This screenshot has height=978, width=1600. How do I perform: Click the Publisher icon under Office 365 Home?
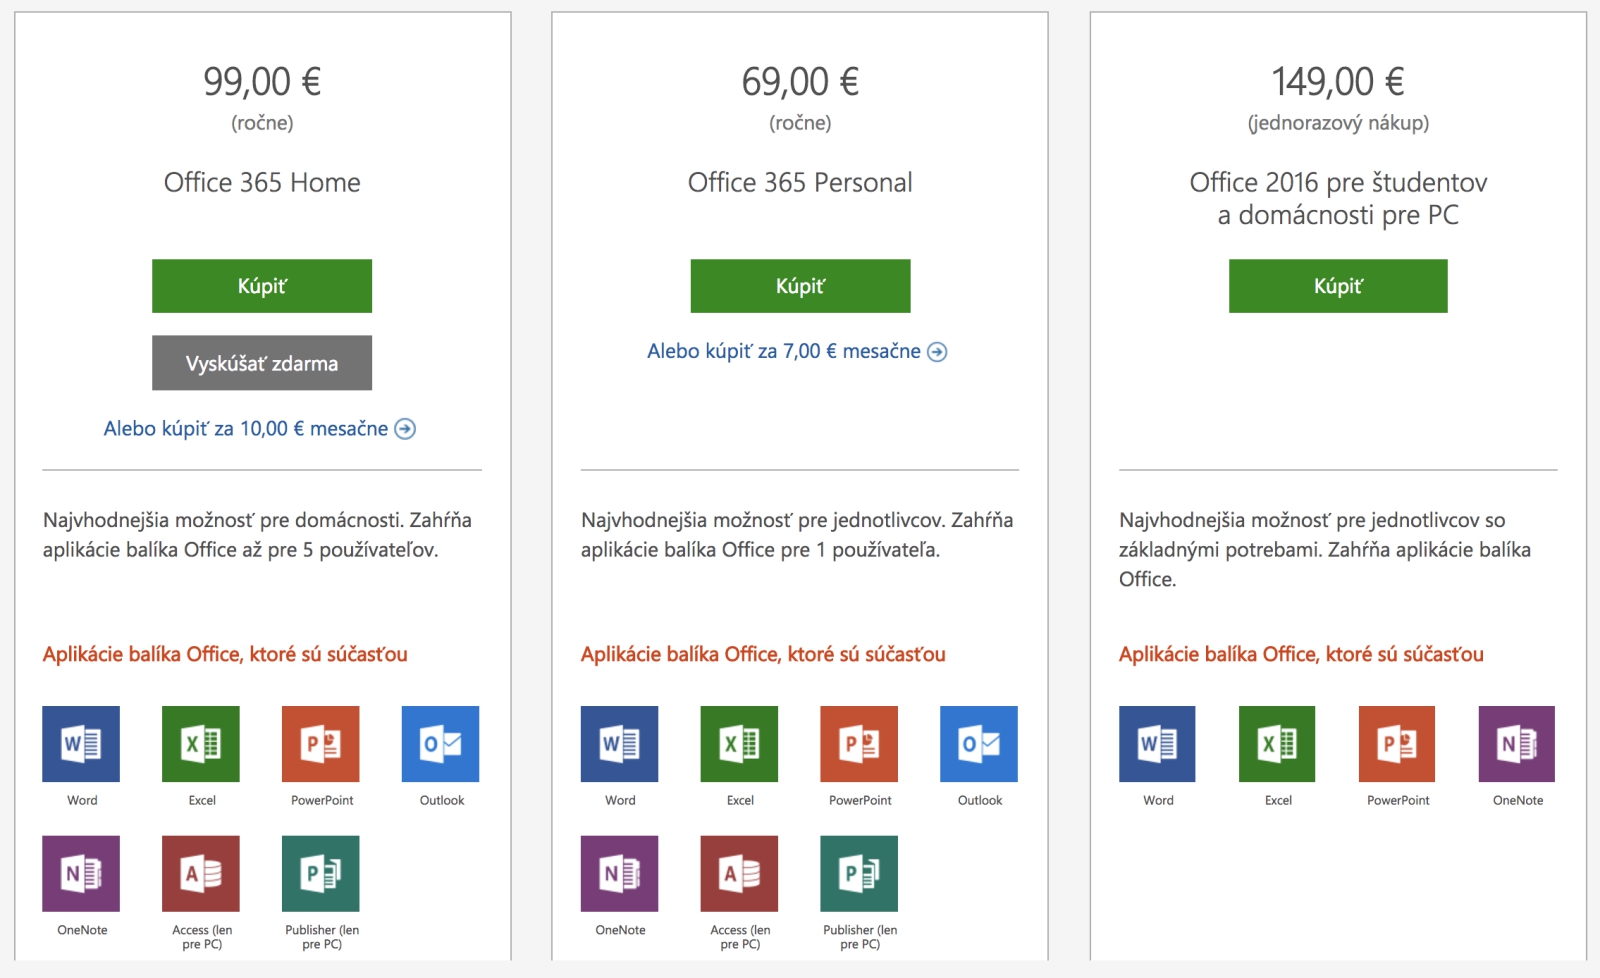[321, 874]
